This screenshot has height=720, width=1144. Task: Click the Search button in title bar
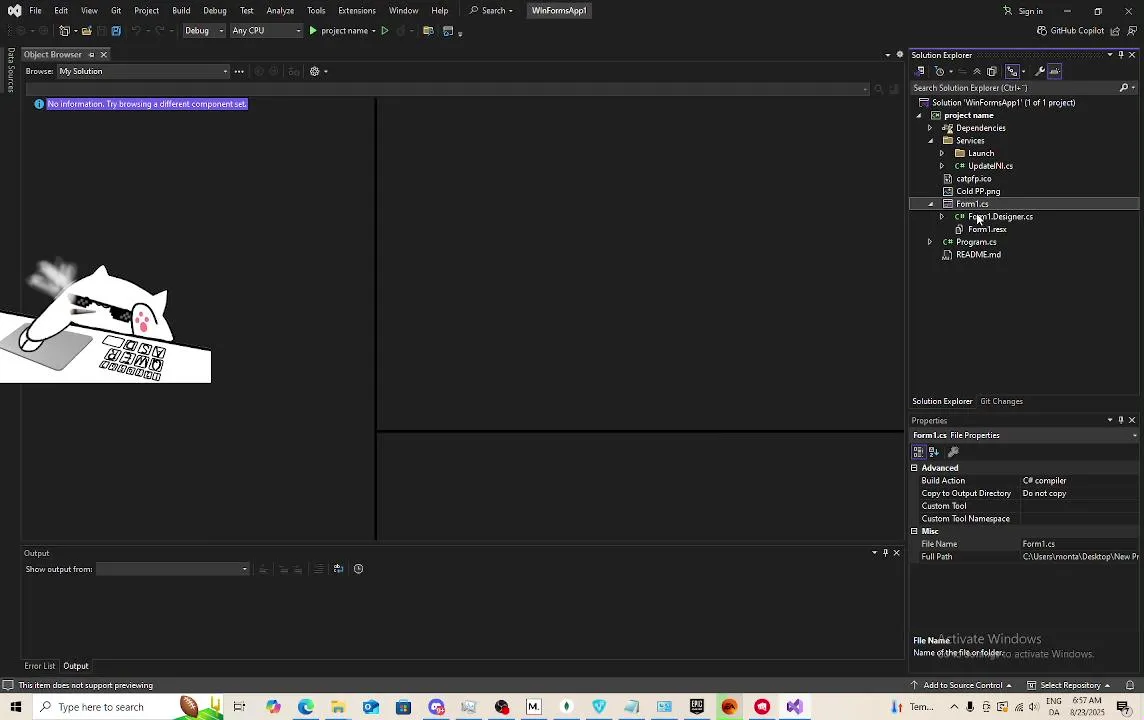(x=491, y=11)
